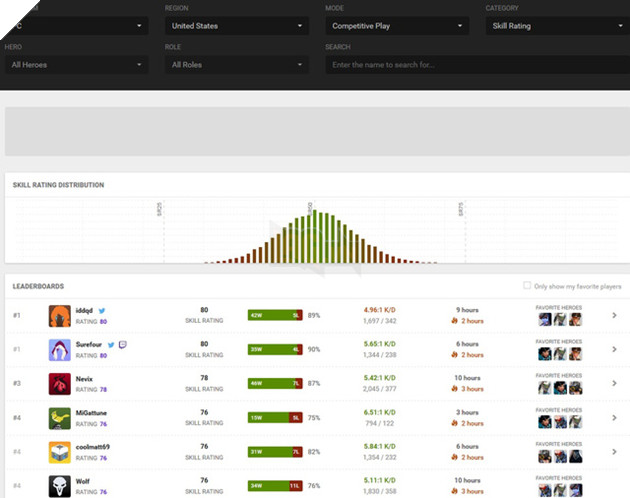Click coolmatt69's avatar icon
The image size is (630, 498).
click(60, 452)
